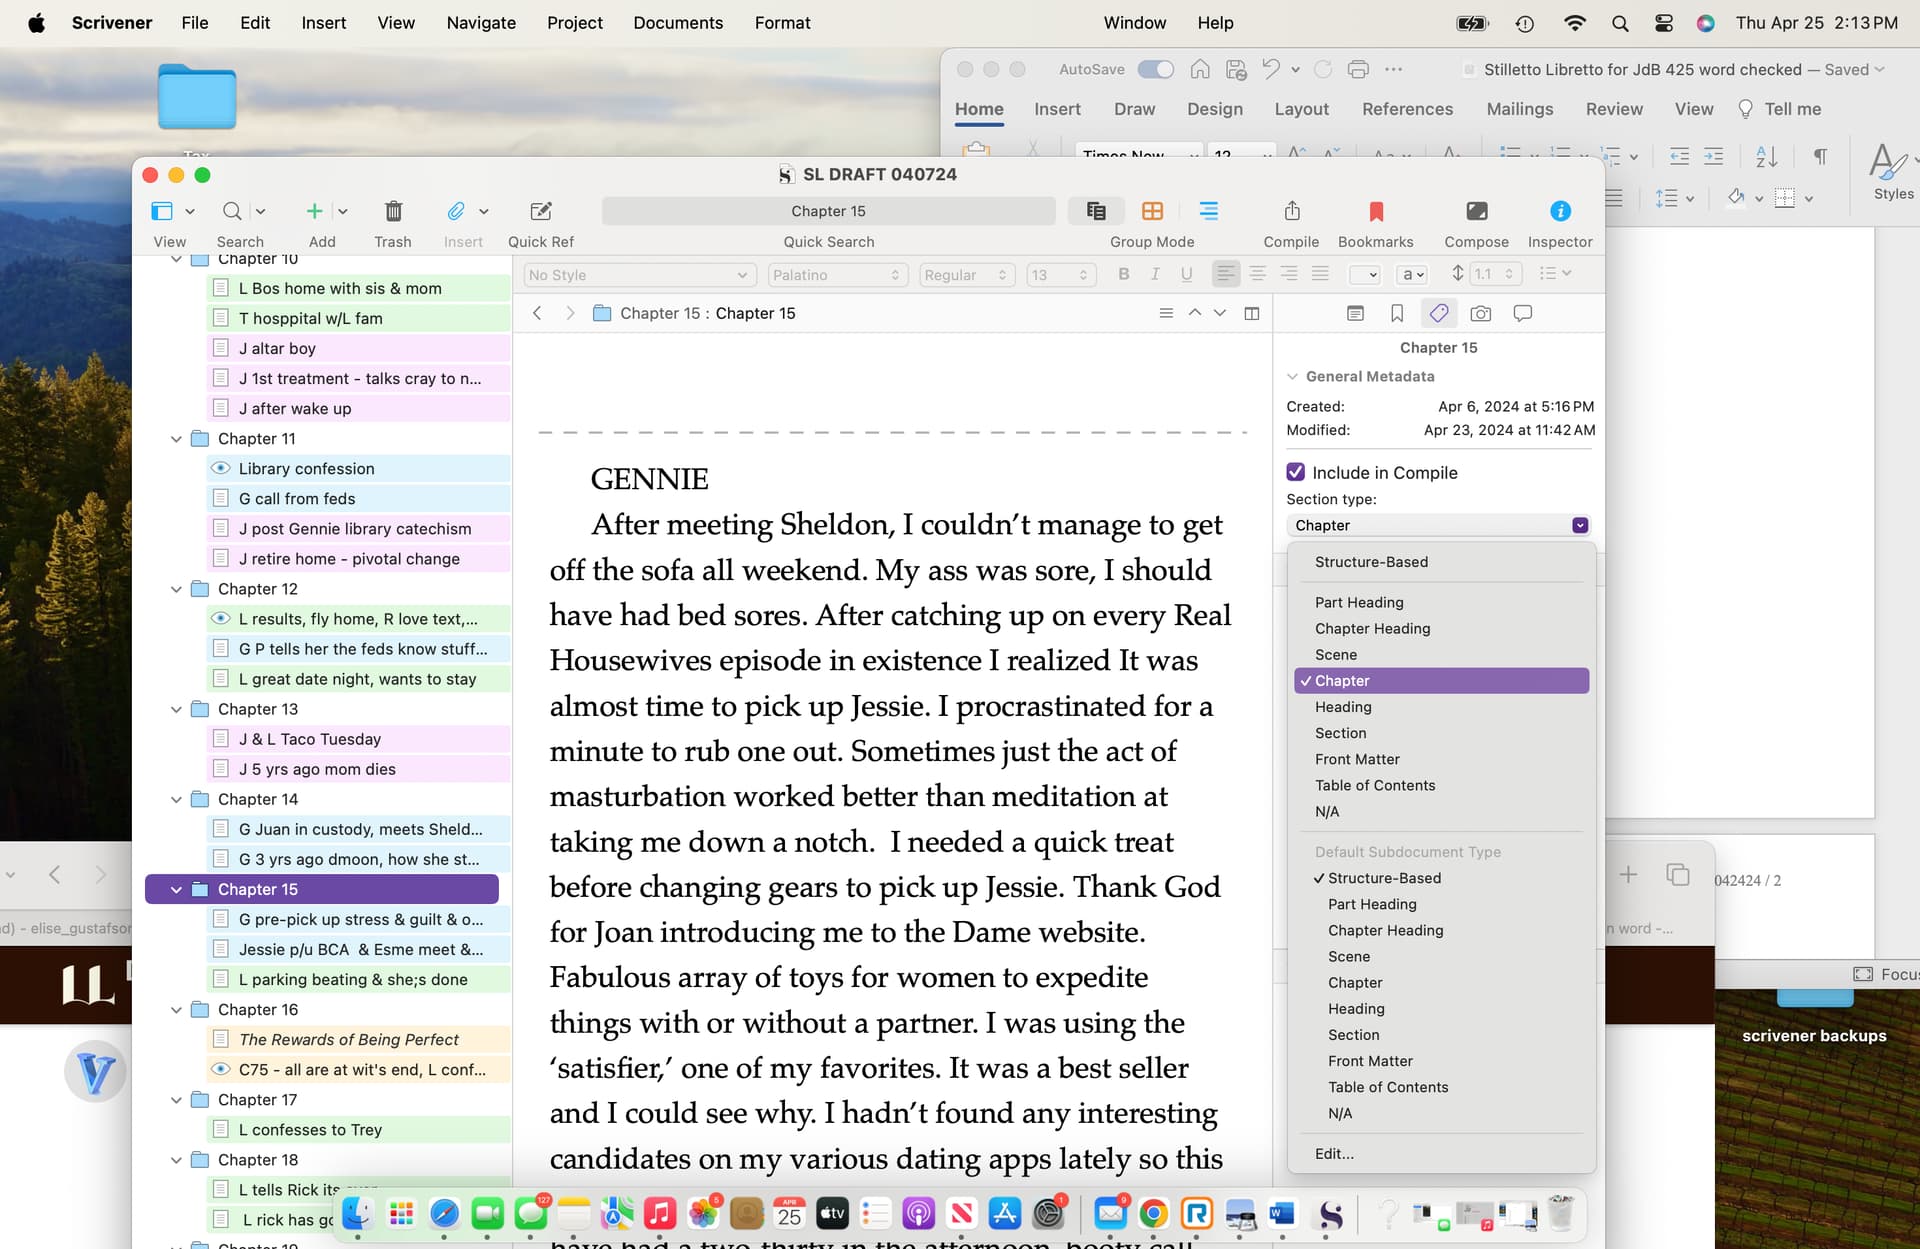The width and height of the screenshot is (1920, 1249).
Task: Collapse the Chapter 16 folder
Action: coord(176,1010)
